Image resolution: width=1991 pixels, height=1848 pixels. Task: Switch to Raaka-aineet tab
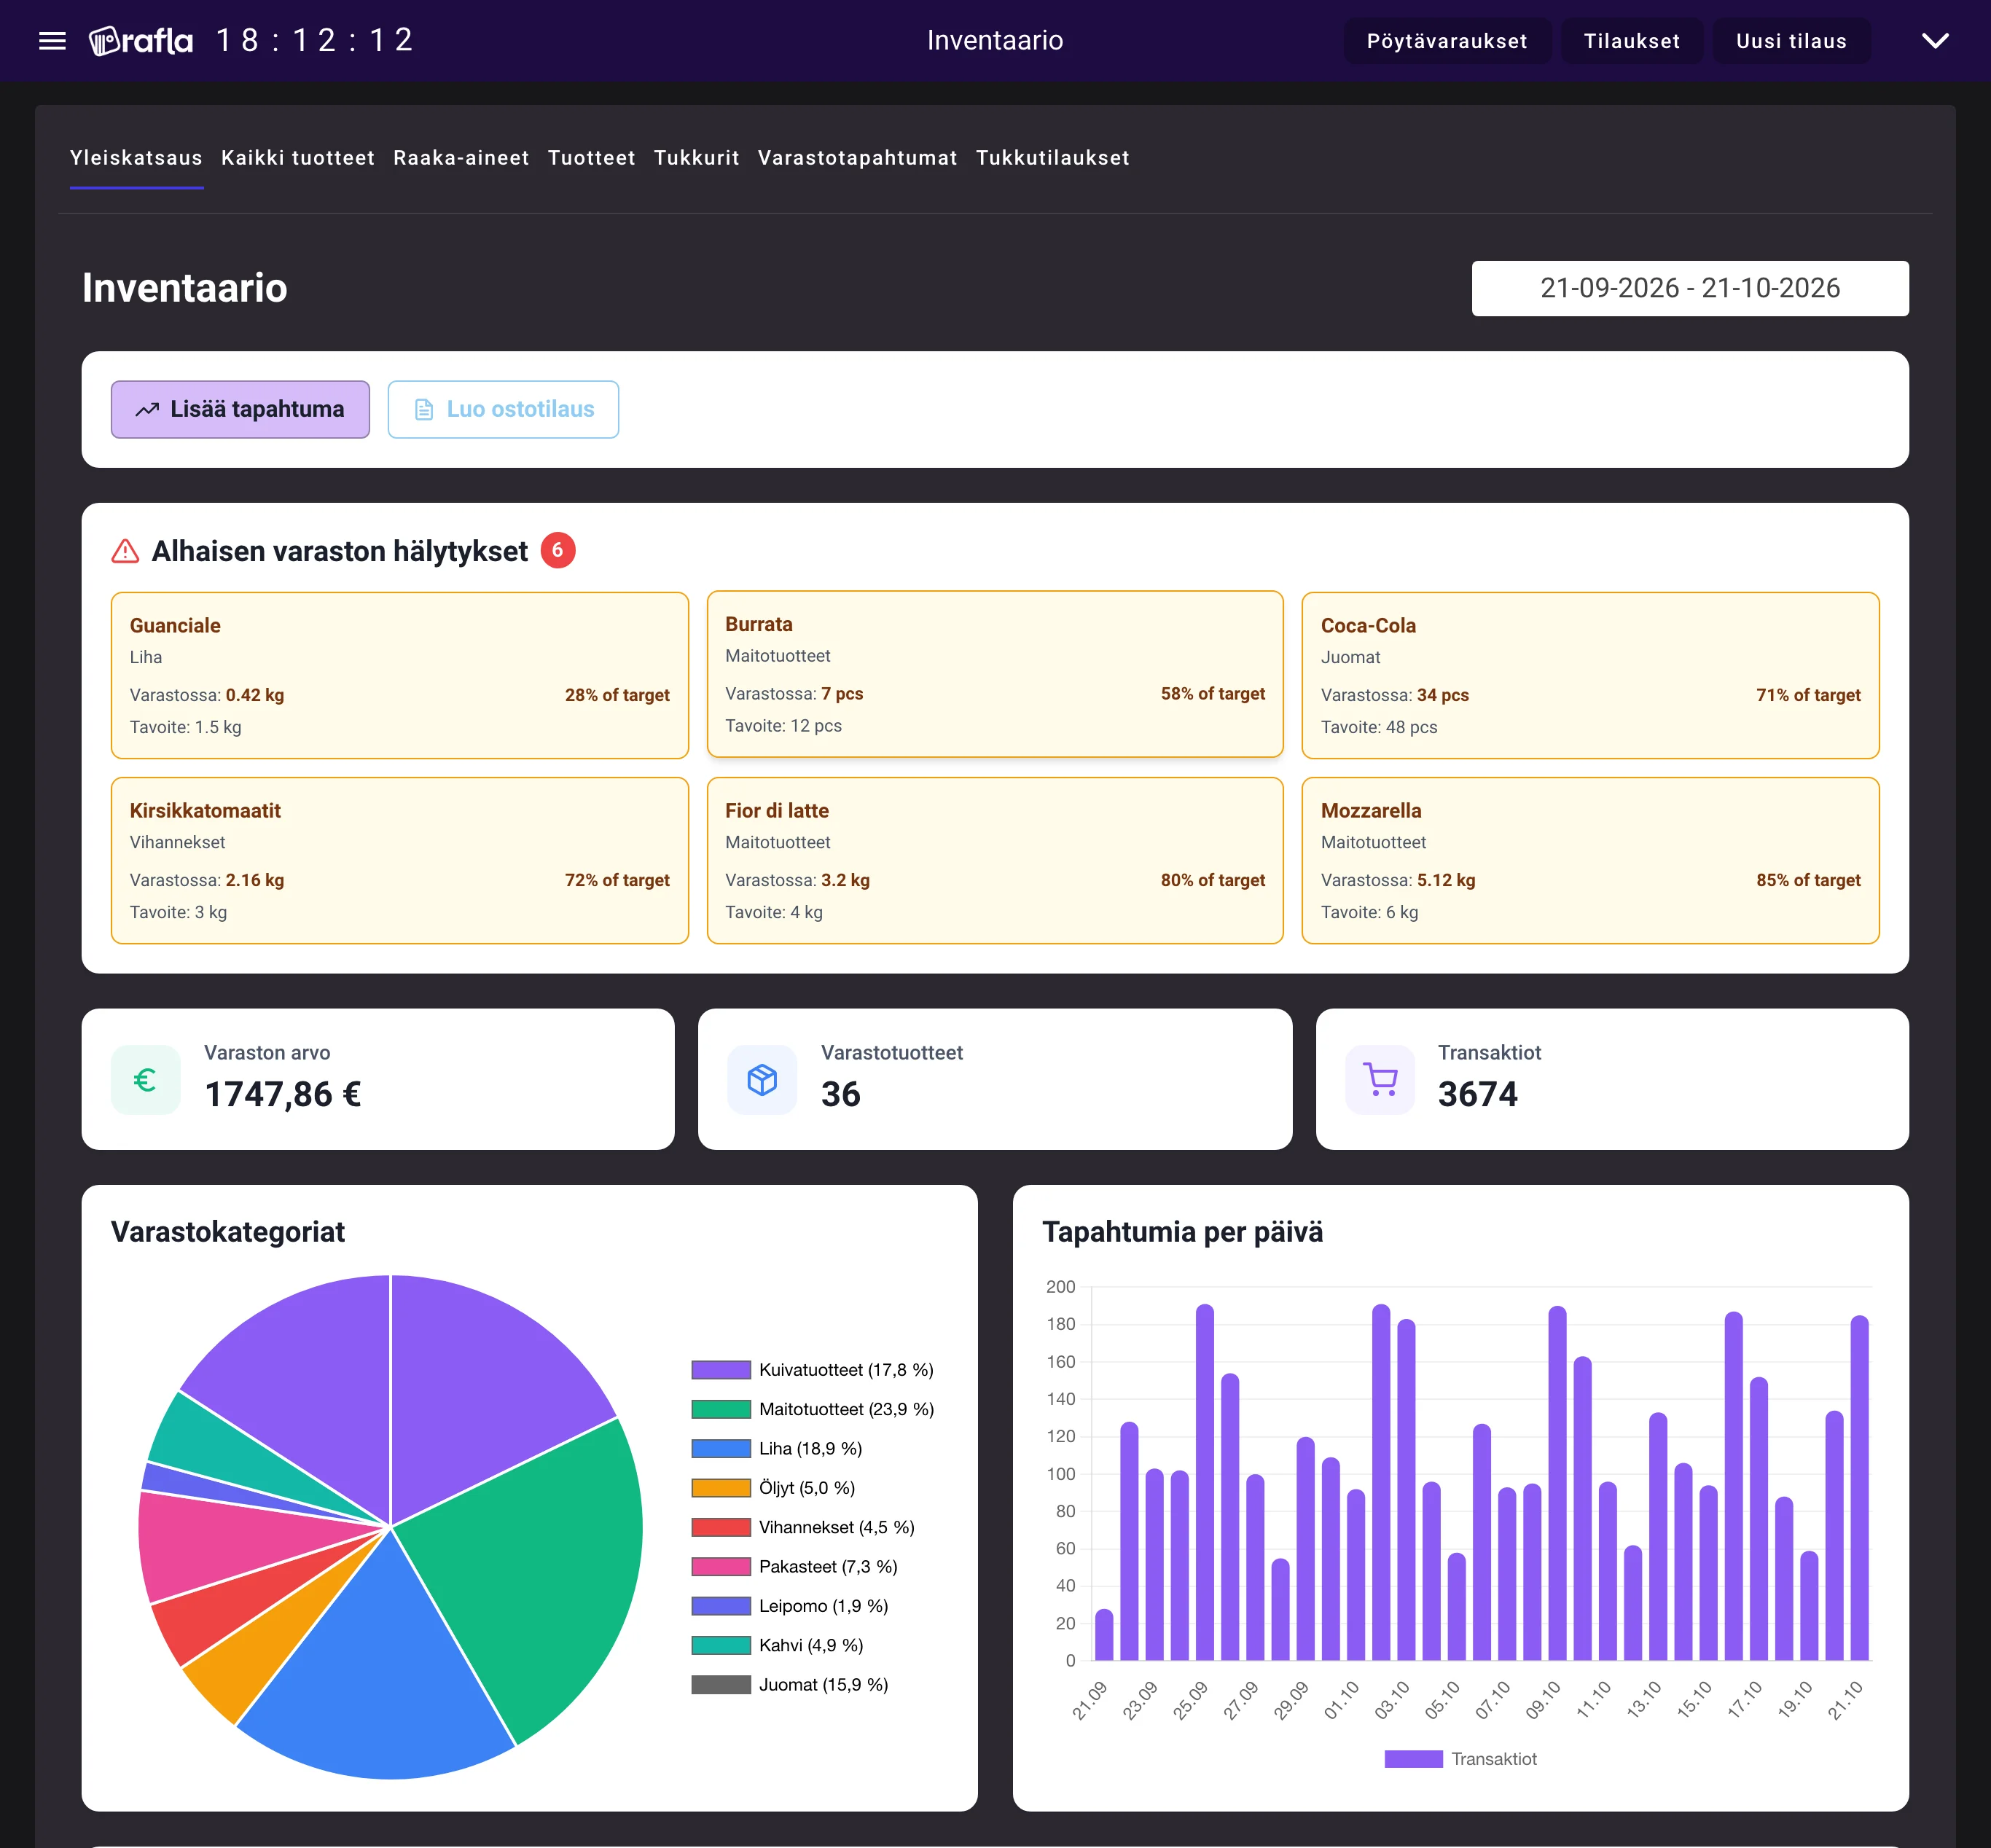pyautogui.click(x=461, y=158)
